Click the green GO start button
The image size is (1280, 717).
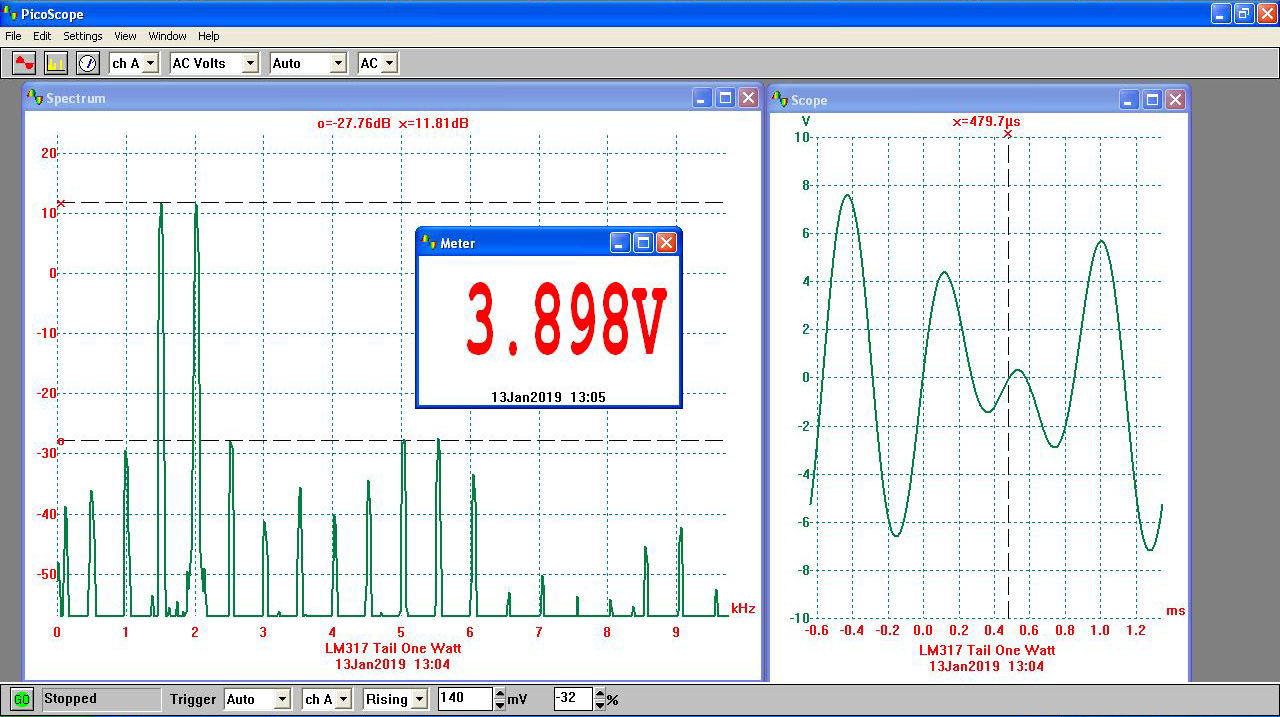click(22, 699)
